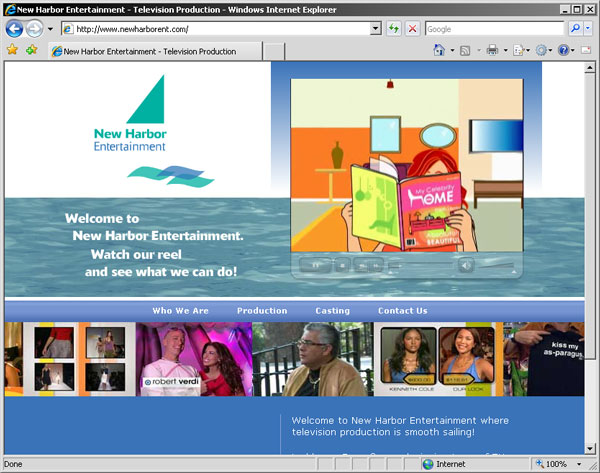This screenshot has width=600, height=473.
Task: Open the zoom level dropdown arrow
Action: point(579,464)
